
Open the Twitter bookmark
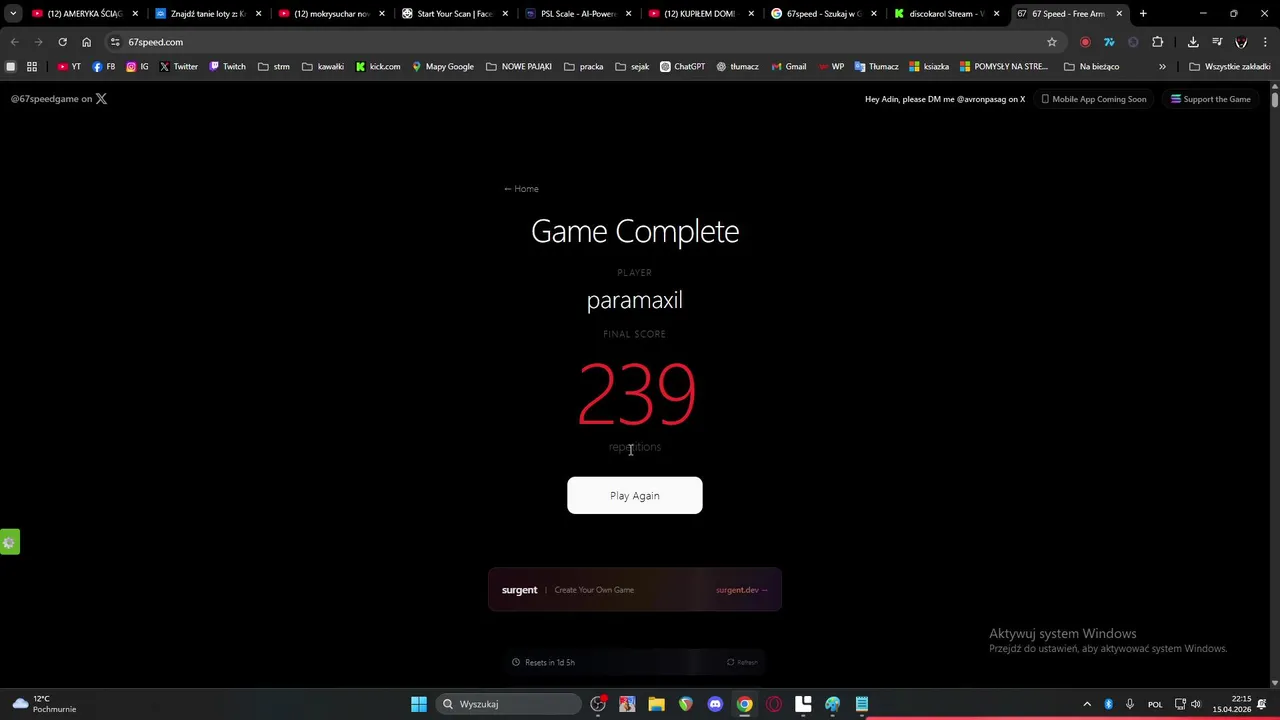(178, 67)
